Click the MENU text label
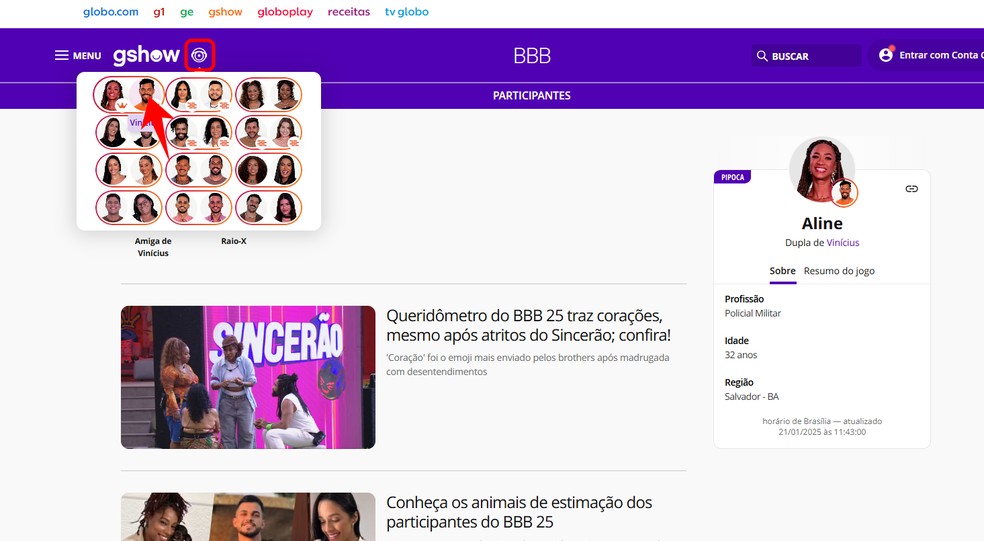This screenshot has width=984, height=541. [x=87, y=56]
